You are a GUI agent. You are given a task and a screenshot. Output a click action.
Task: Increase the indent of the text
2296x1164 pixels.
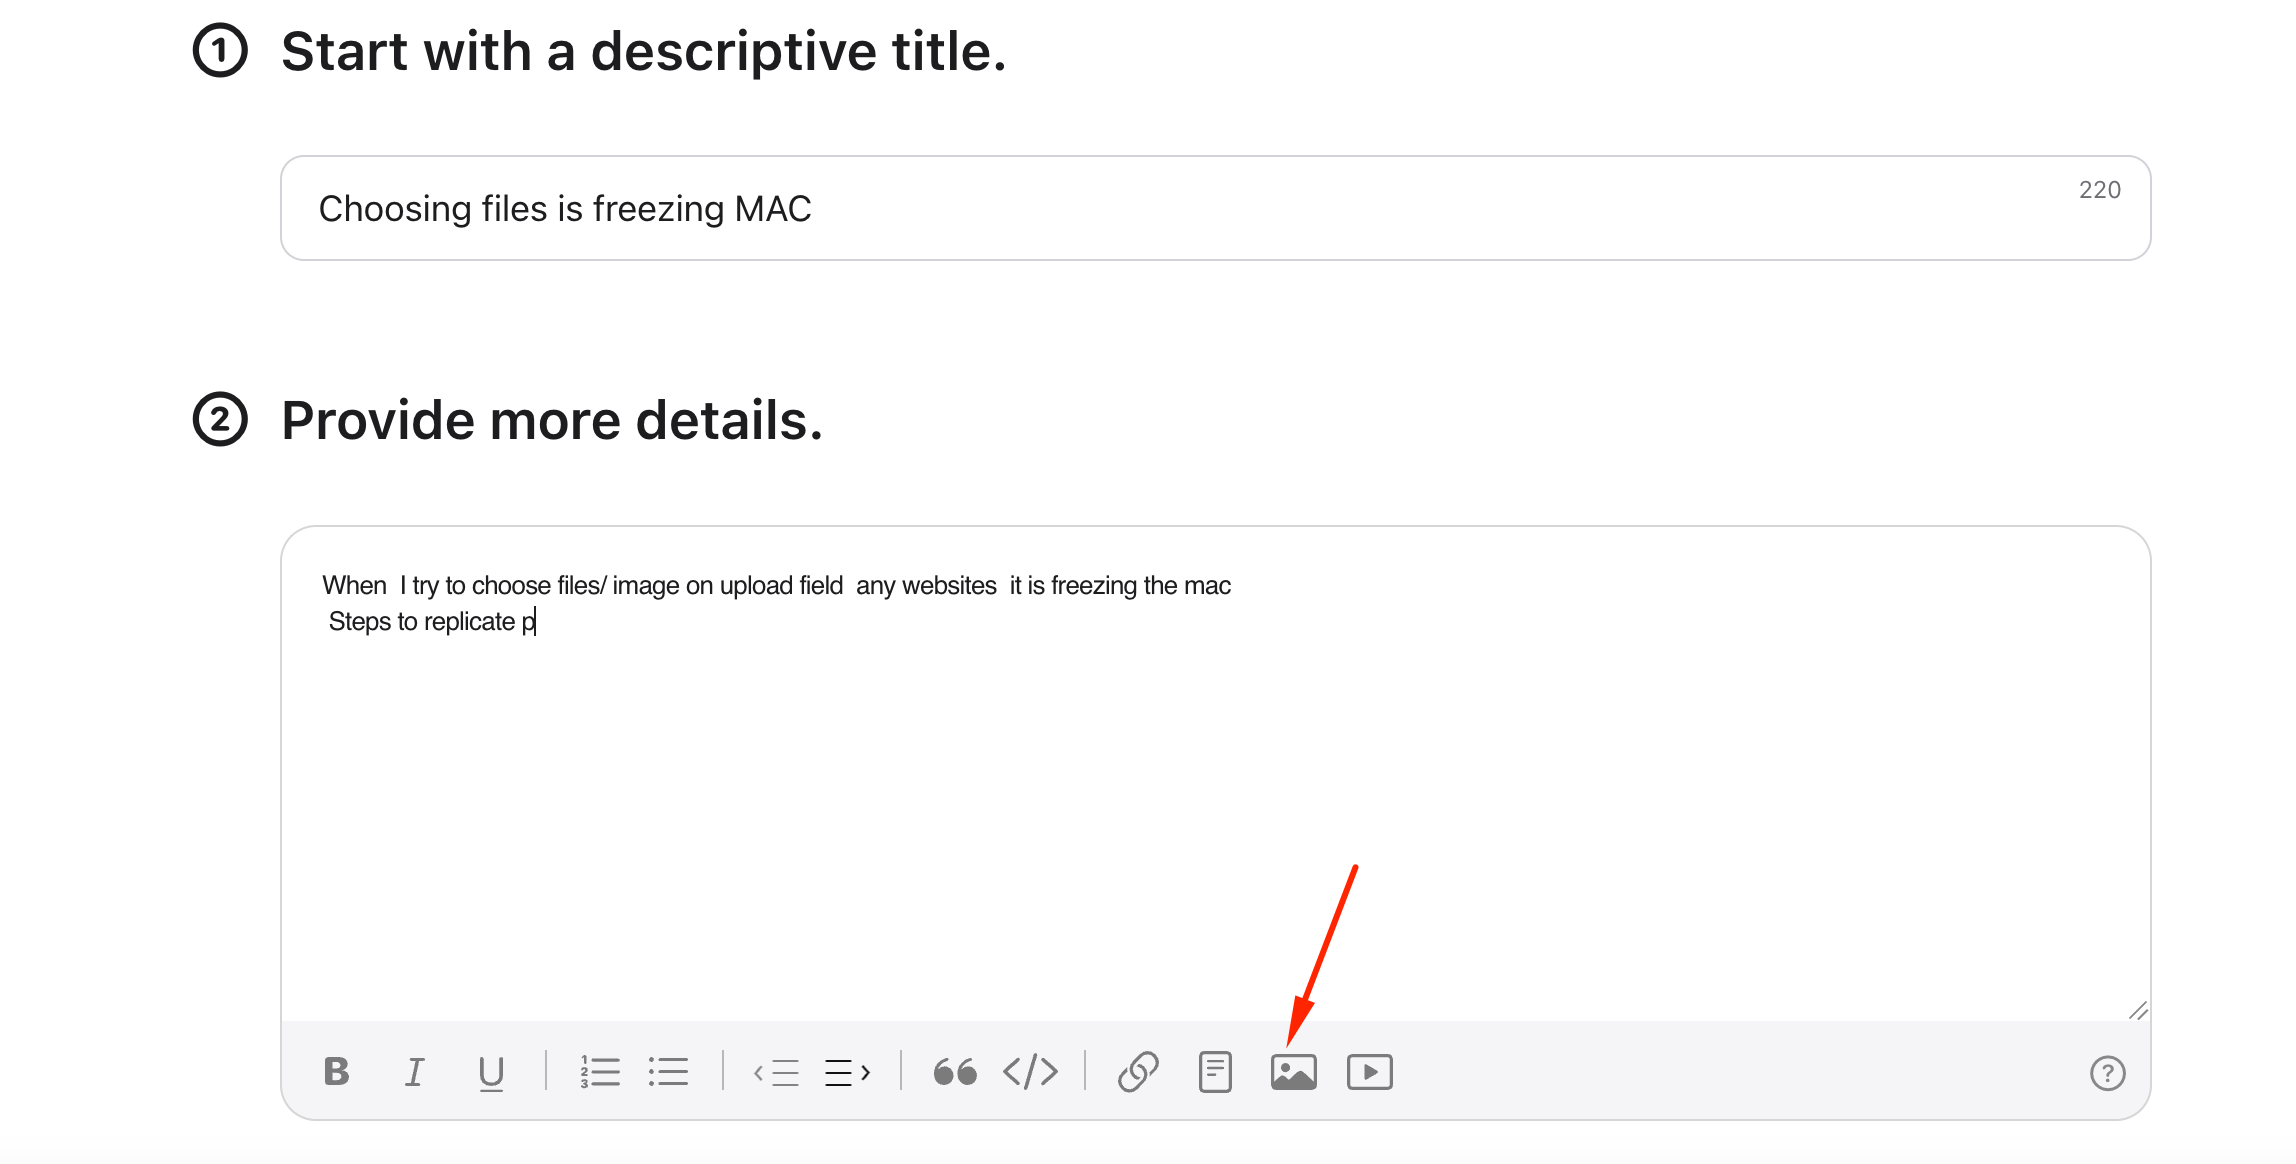(847, 1073)
